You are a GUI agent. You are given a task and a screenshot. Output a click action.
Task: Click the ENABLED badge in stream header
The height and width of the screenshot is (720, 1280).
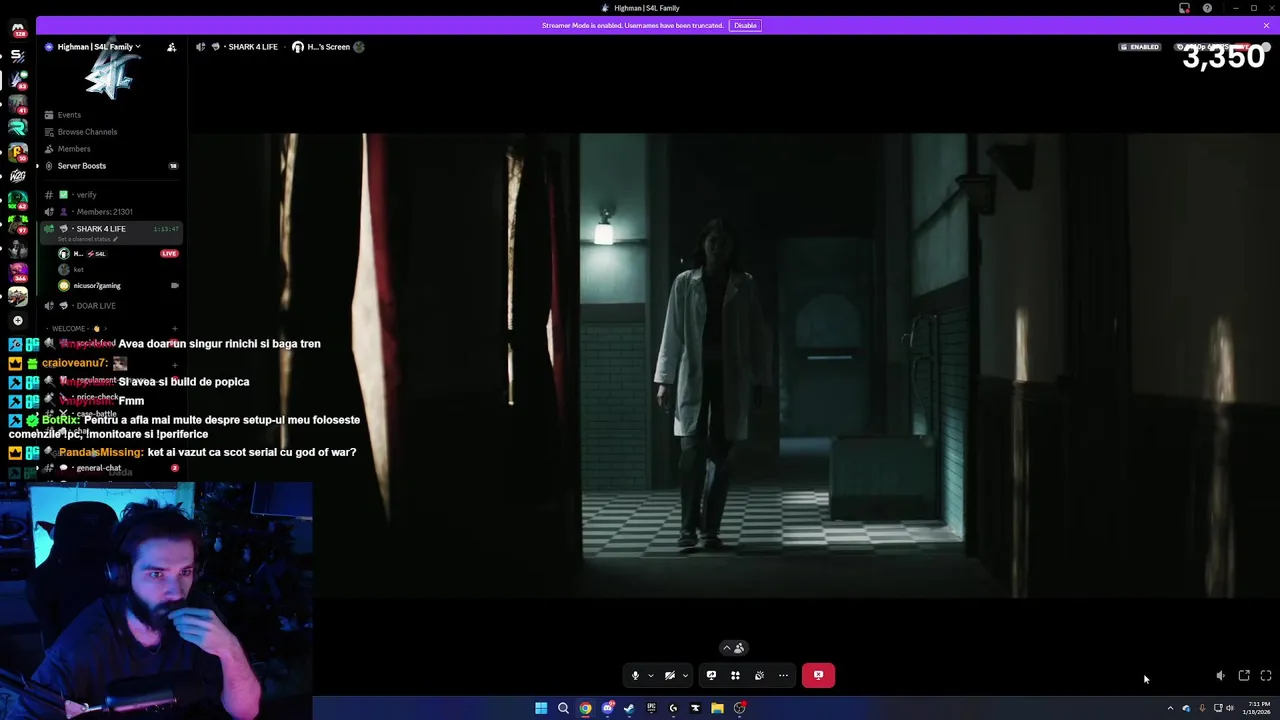point(1140,47)
